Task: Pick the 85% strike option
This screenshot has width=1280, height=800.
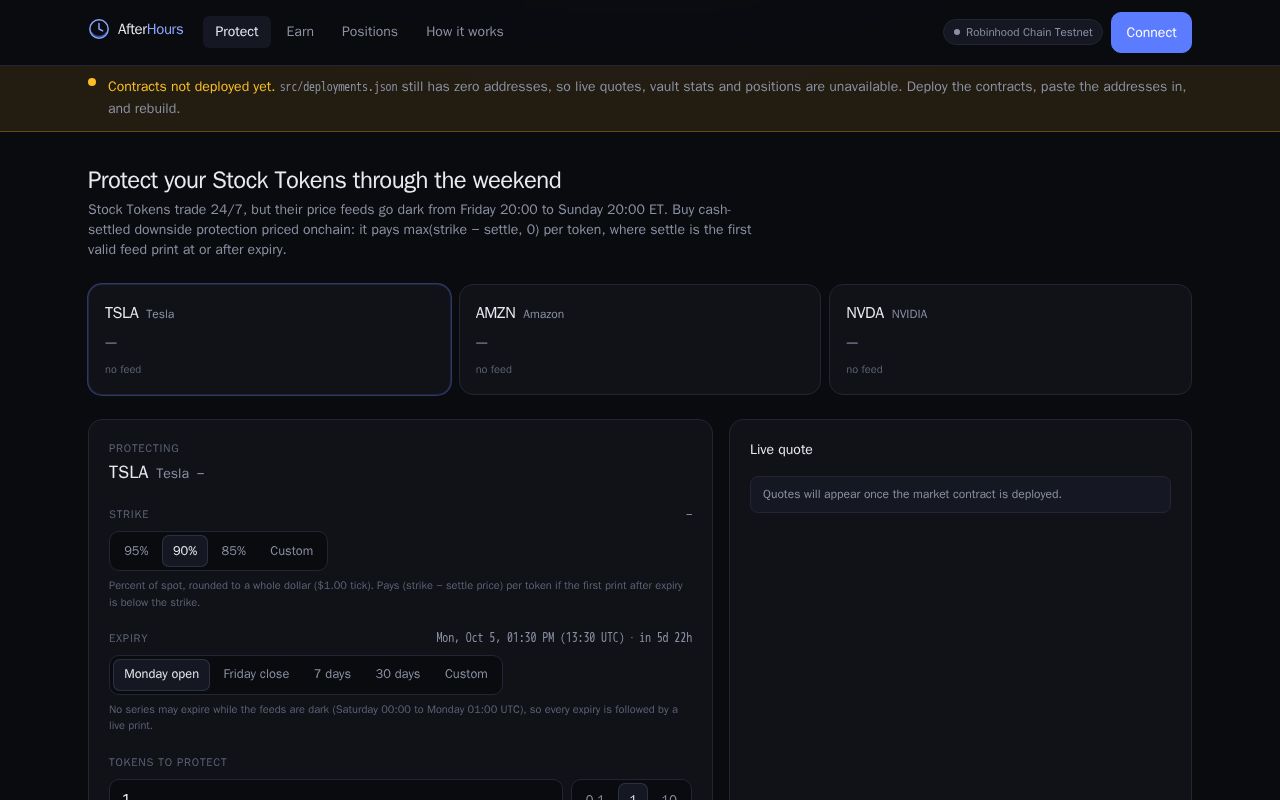Action: coord(234,551)
